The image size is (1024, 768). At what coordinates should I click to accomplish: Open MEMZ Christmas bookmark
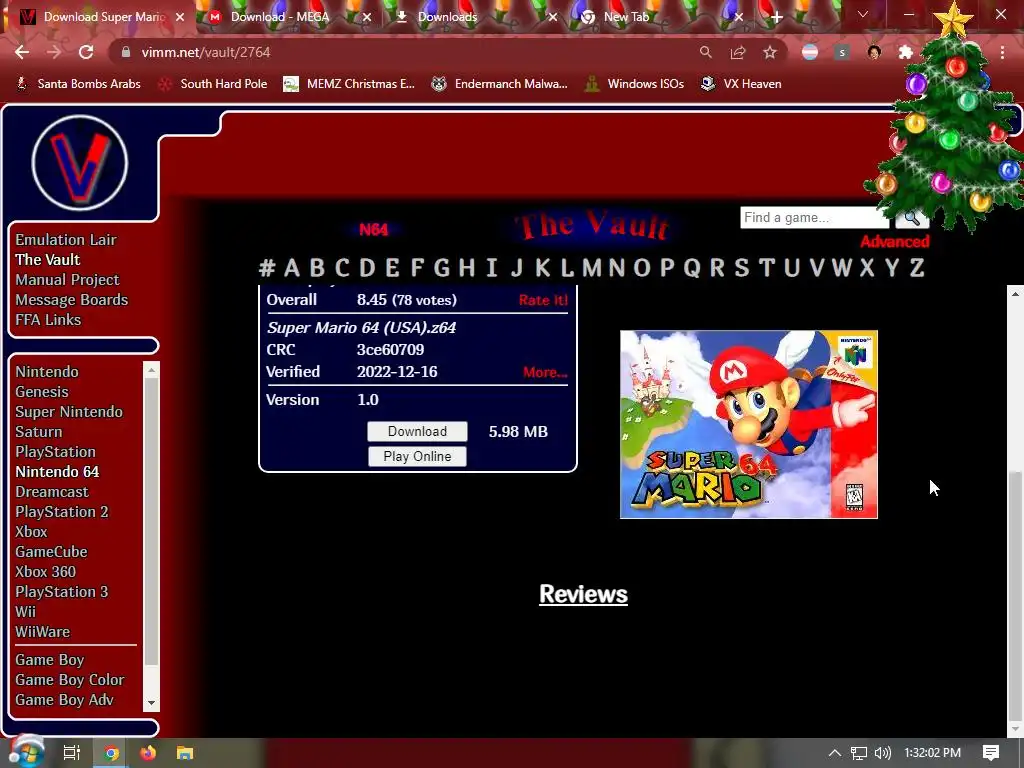coord(349,84)
